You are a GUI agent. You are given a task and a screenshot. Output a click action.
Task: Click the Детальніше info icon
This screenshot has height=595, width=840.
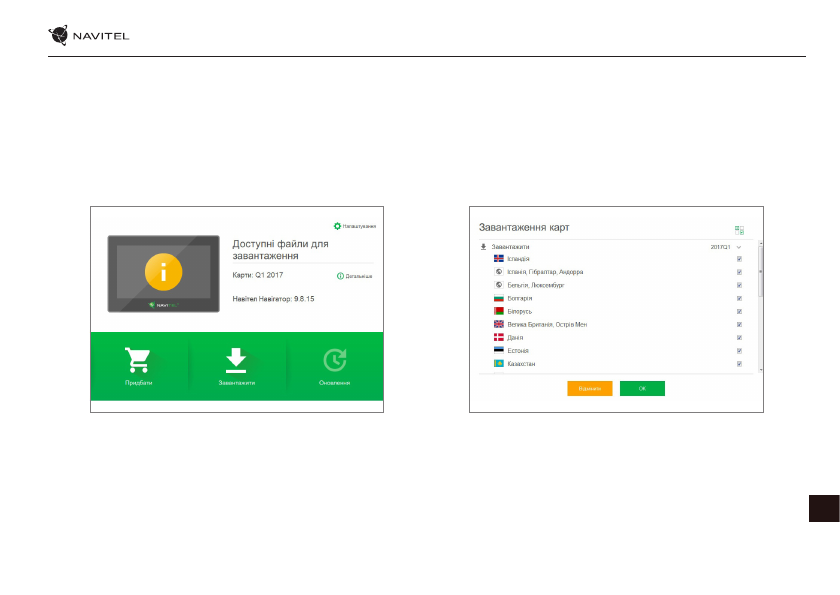coord(340,275)
